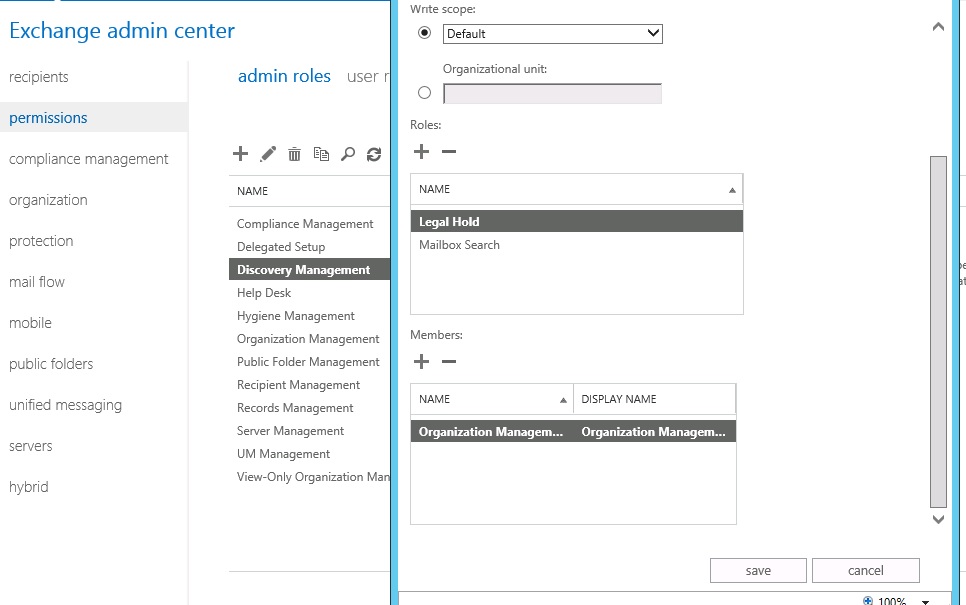This screenshot has width=966, height=605.
Task: Switch to the user roles tab
Action: 368,76
